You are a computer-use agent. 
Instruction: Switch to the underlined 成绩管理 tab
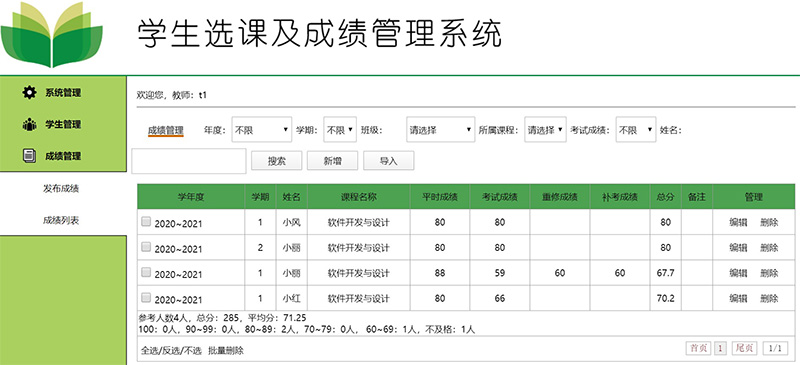click(165, 130)
